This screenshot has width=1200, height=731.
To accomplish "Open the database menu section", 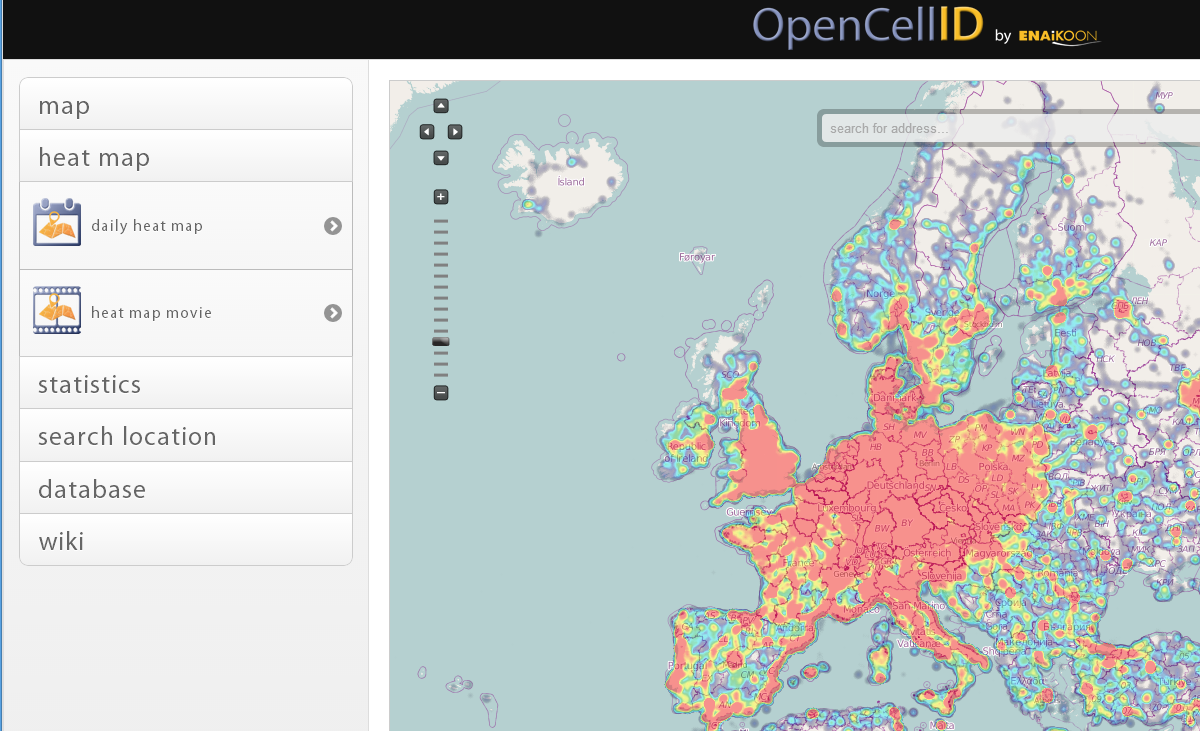I will [186, 489].
